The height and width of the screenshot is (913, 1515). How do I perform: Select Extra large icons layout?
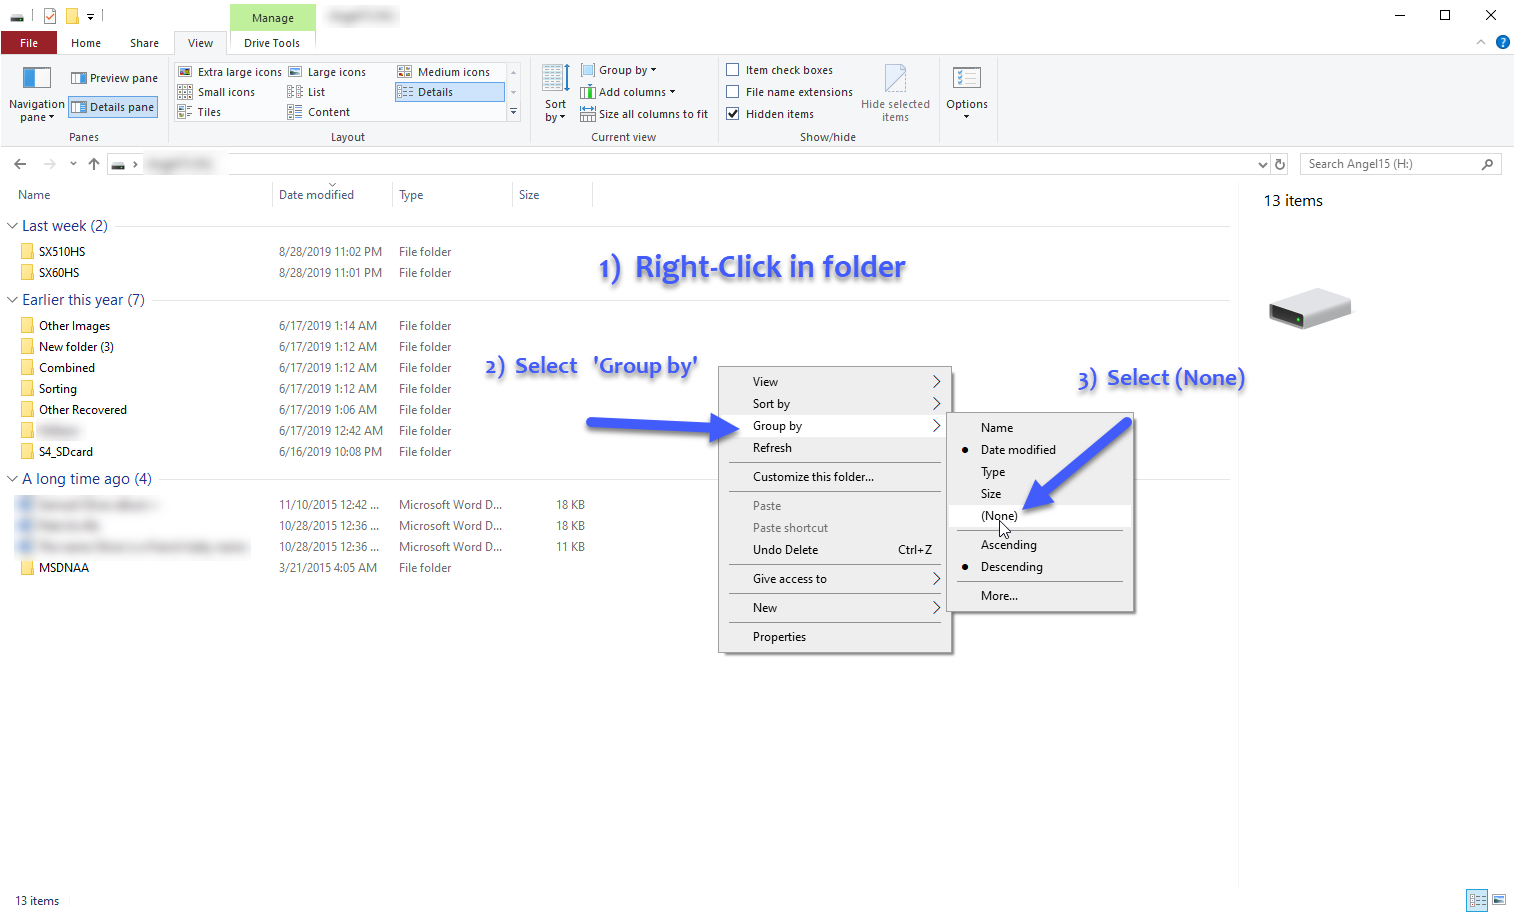230,72
